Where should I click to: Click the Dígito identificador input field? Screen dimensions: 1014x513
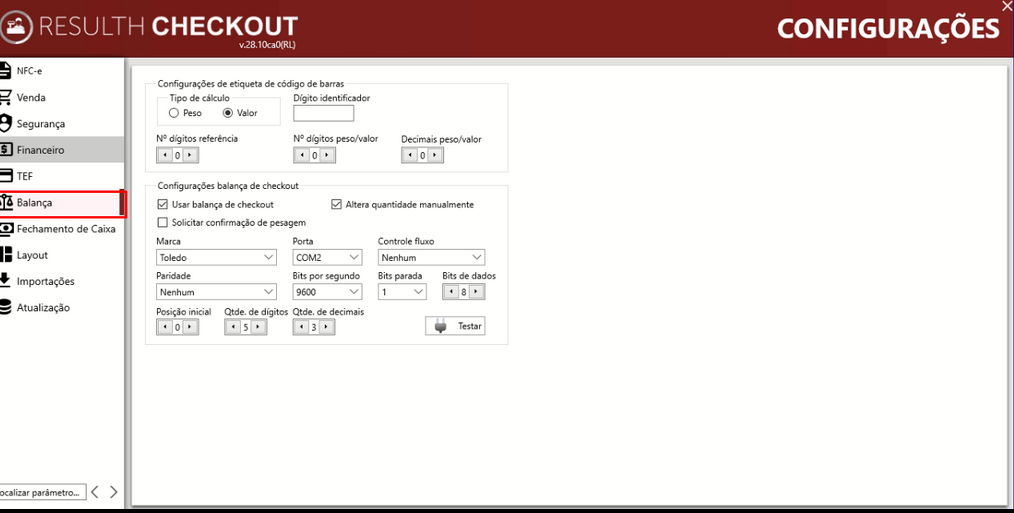tap(323, 113)
